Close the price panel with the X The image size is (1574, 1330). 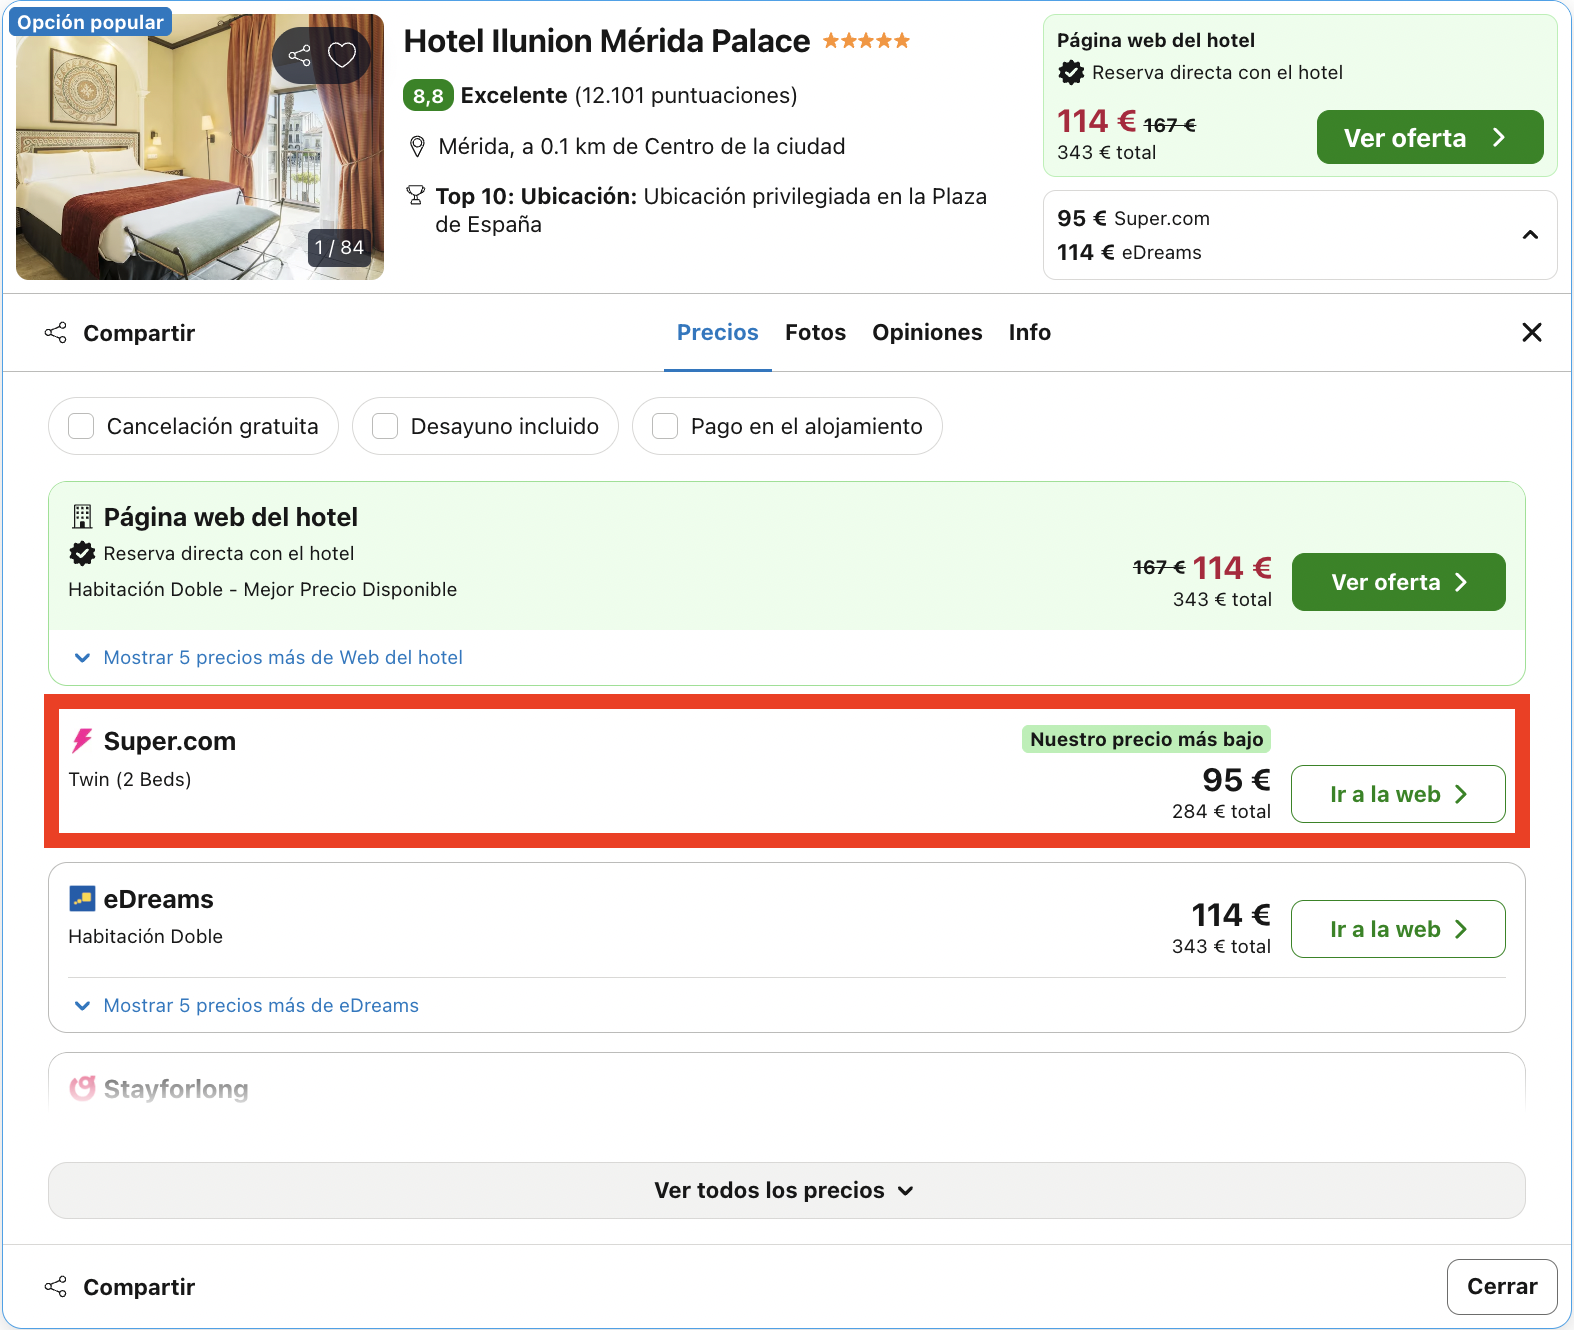(x=1531, y=332)
